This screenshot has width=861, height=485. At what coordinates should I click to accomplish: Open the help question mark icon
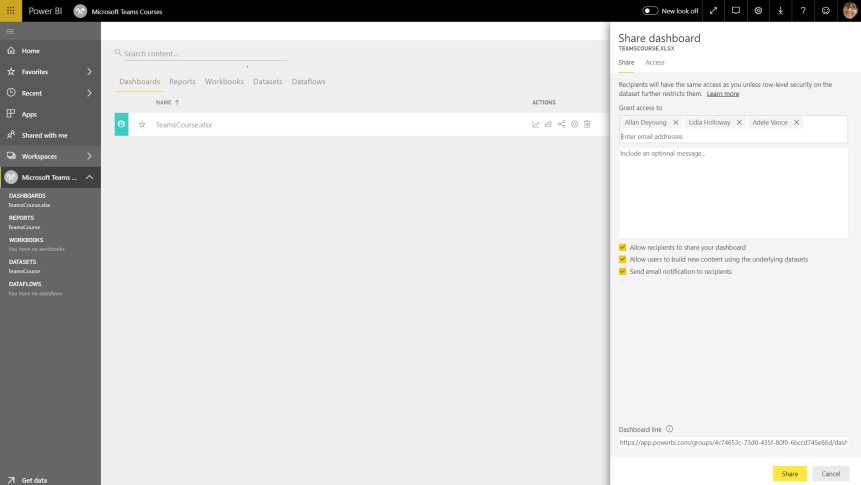tap(803, 11)
